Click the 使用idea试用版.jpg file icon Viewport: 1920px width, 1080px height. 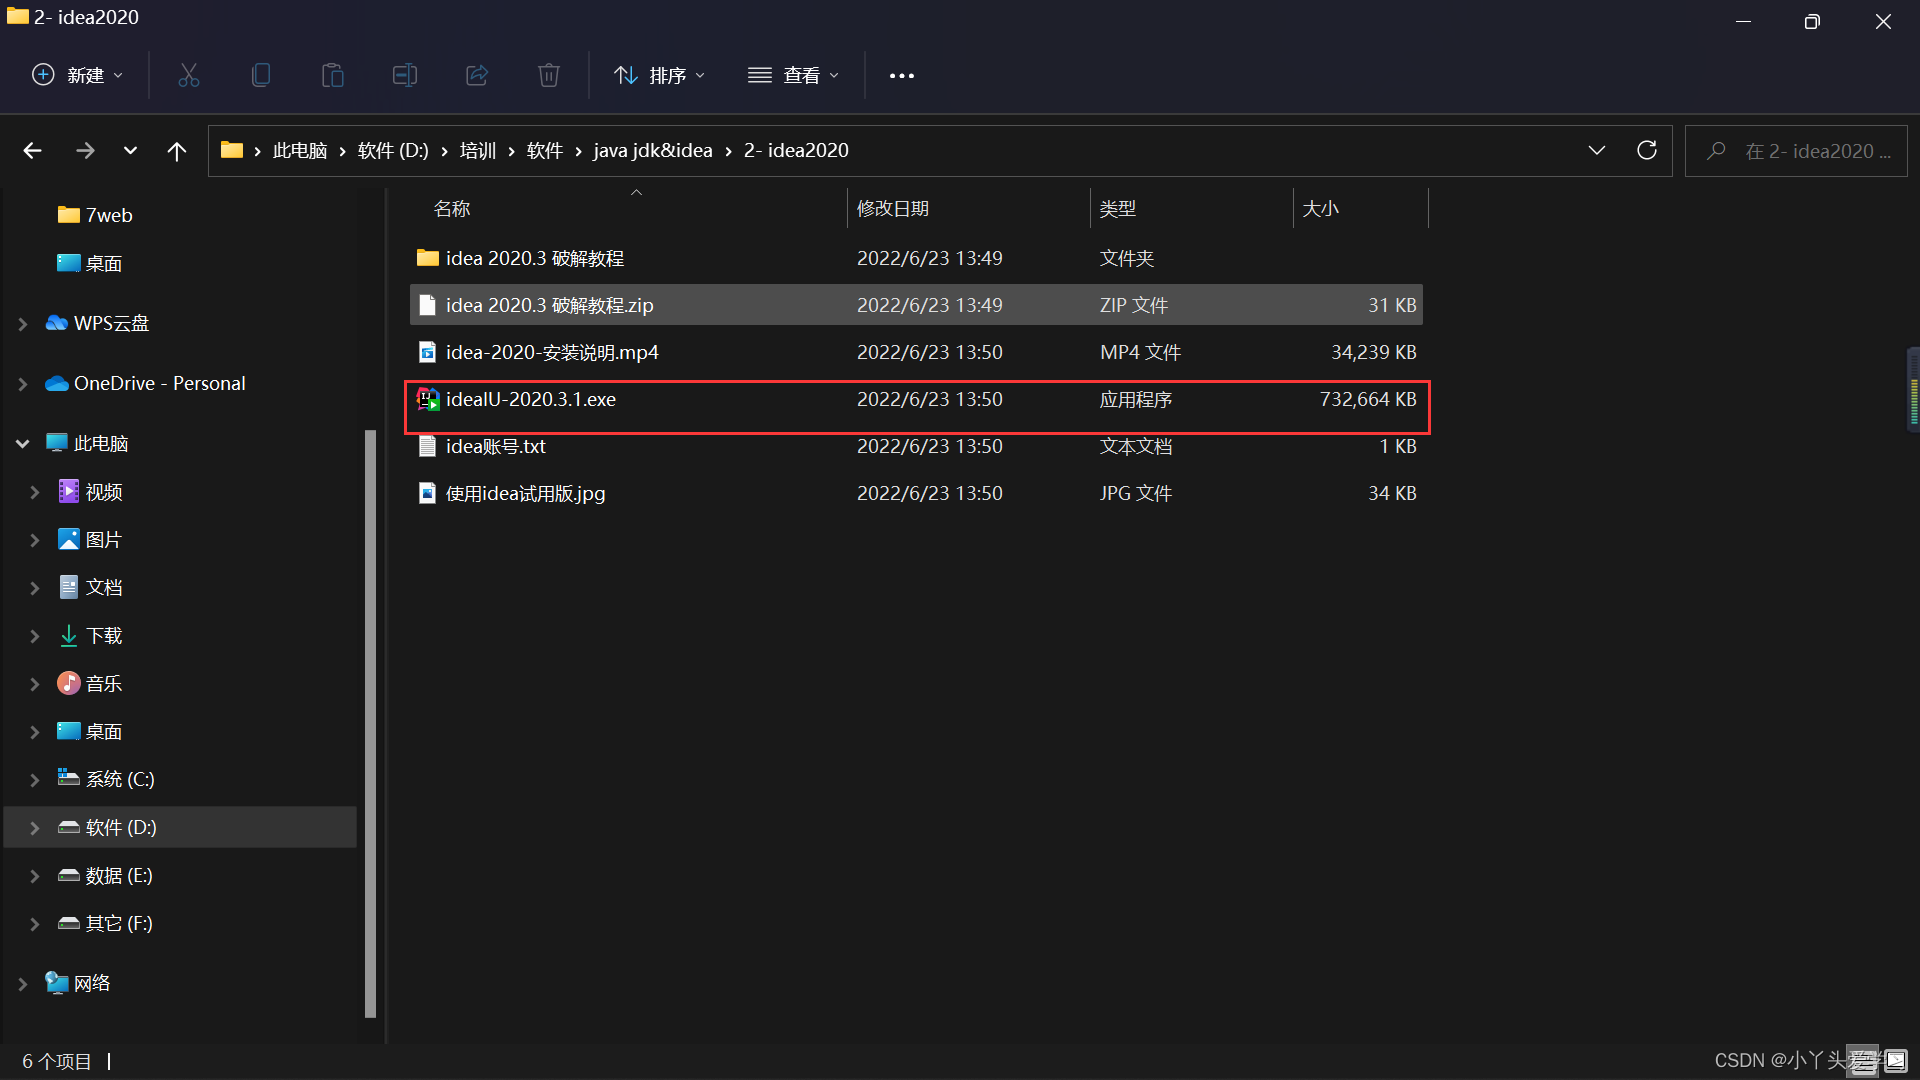click(x=427, y=493)
